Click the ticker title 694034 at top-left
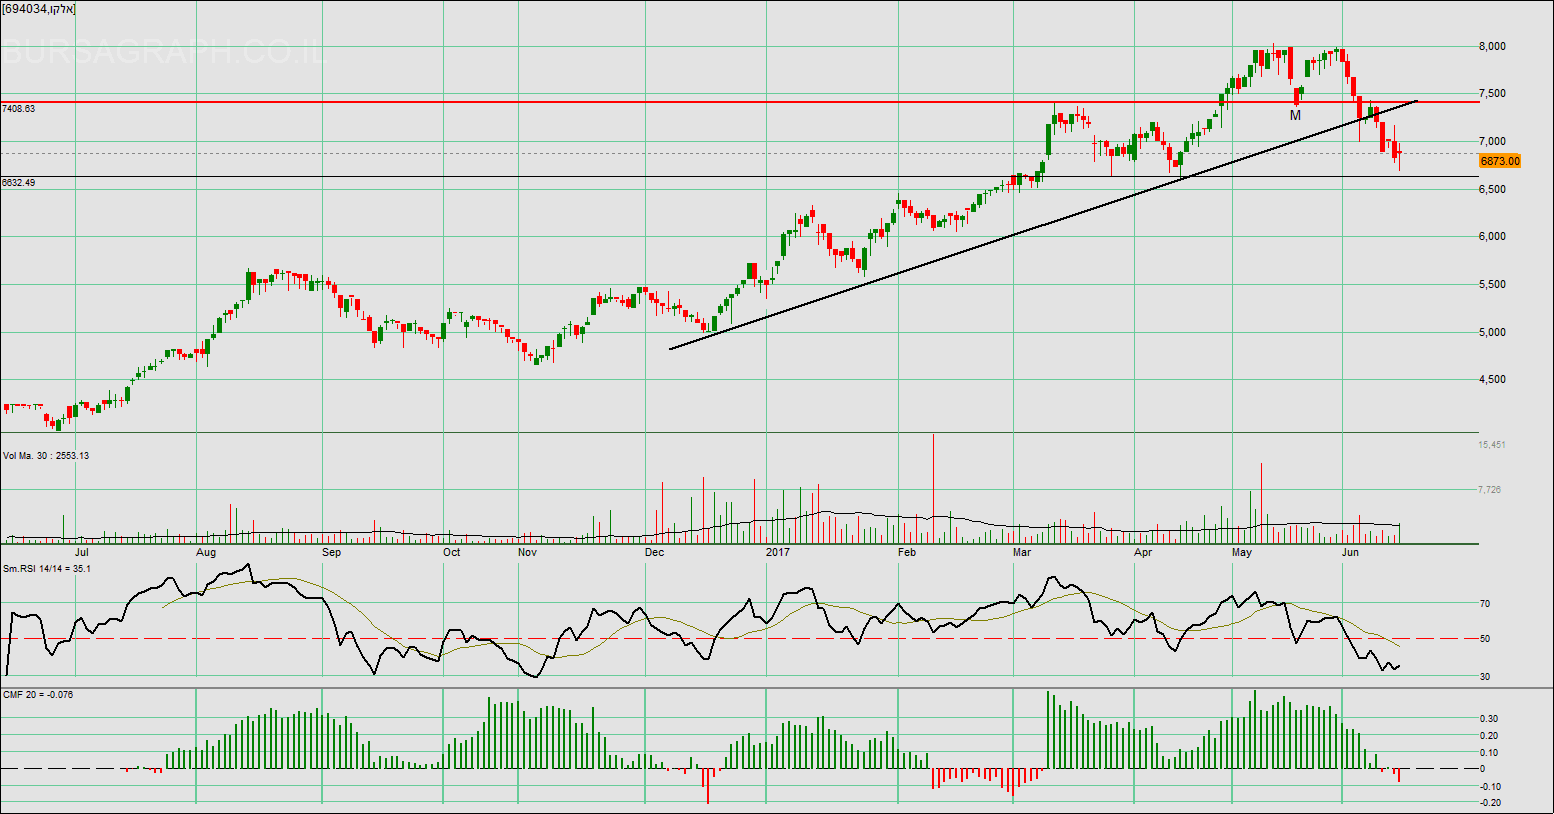 tap(39, 9)
